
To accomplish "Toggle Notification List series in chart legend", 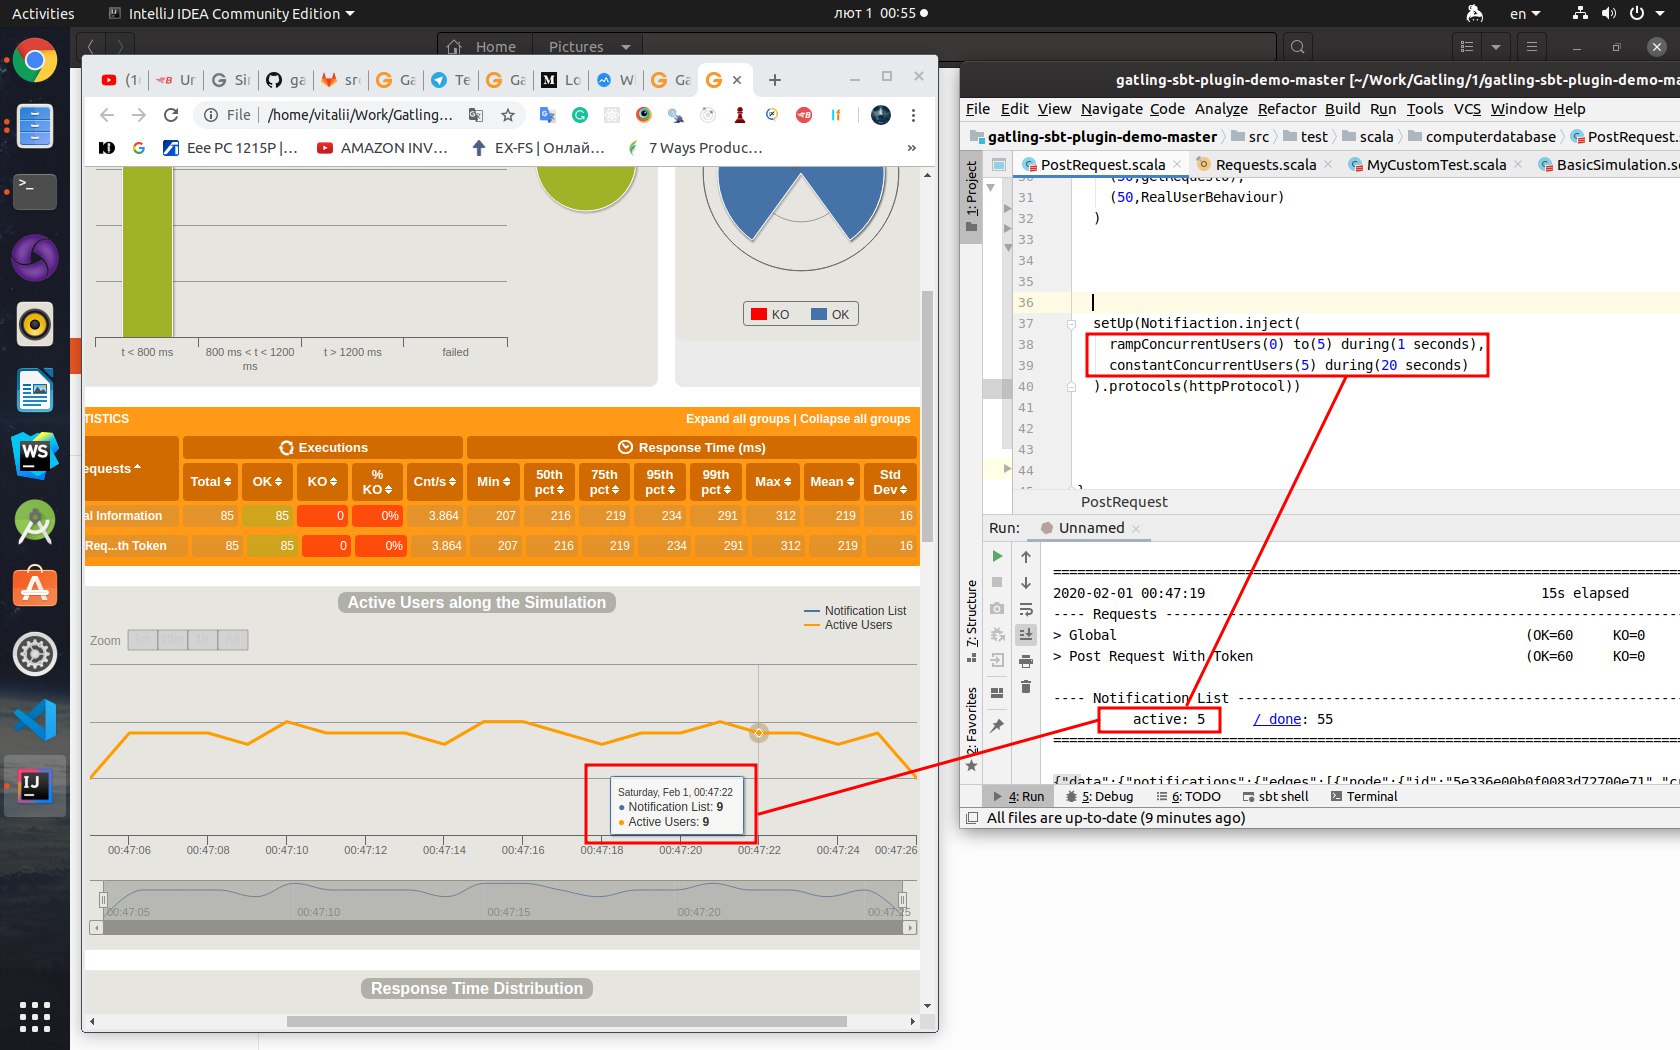I will 855,611.
